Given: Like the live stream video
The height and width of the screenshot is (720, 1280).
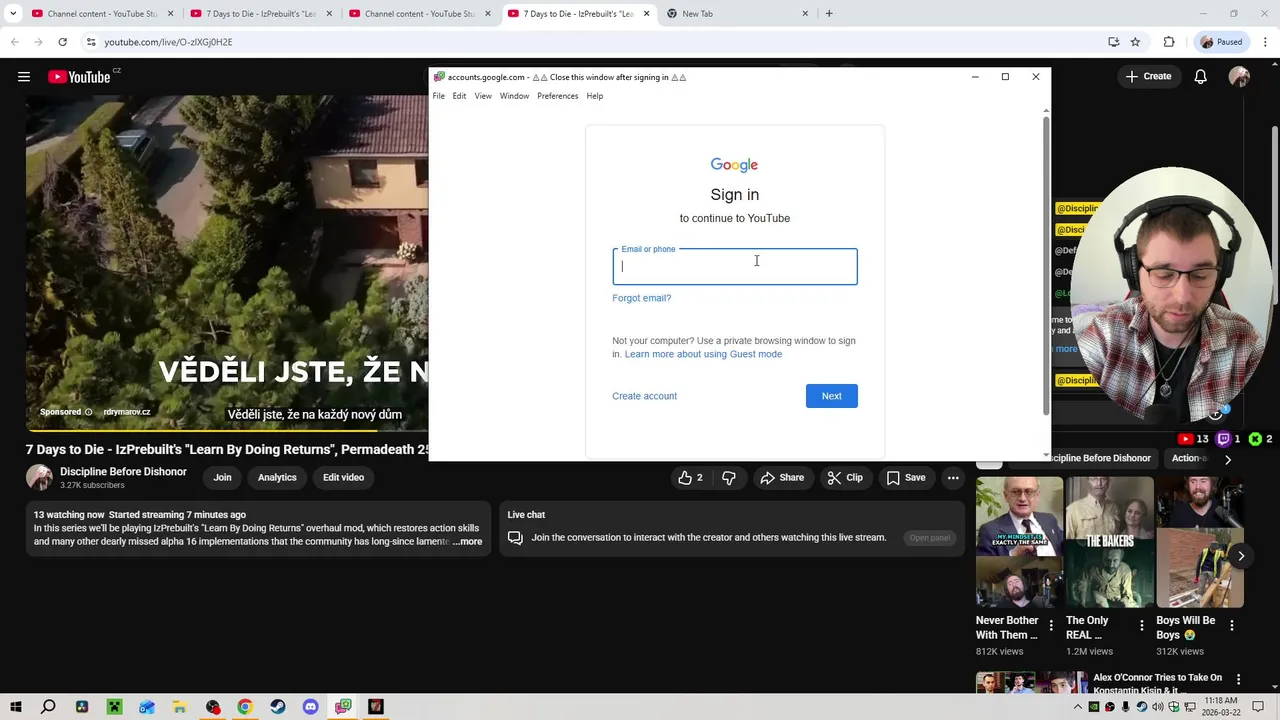Looking at the screenshot, I should (690, 478).
